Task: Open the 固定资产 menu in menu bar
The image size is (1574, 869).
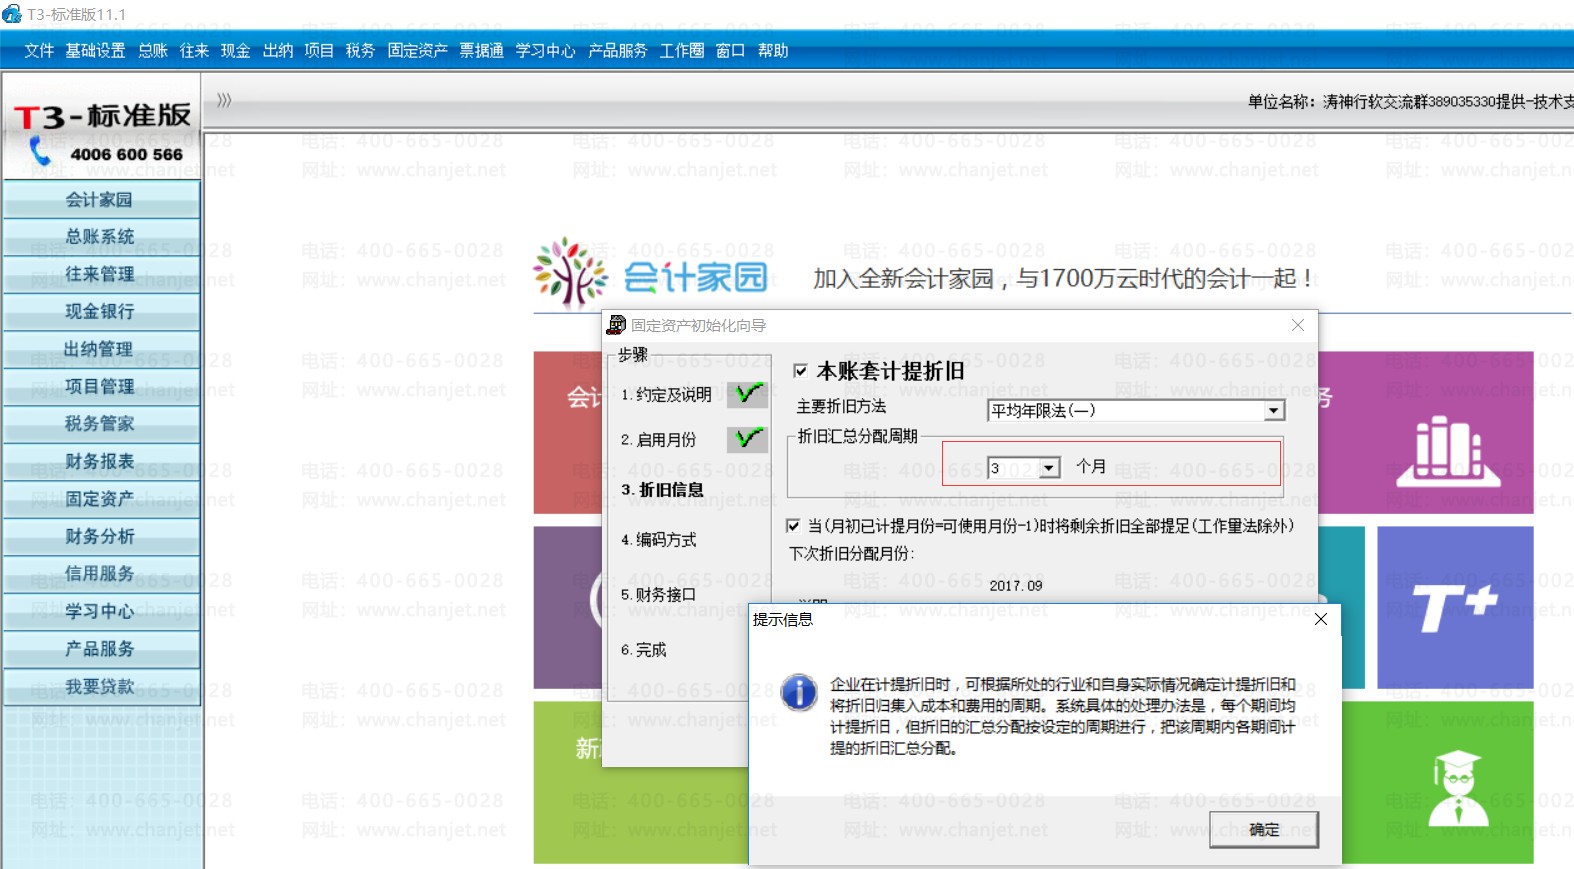Action: coord(418,51)
